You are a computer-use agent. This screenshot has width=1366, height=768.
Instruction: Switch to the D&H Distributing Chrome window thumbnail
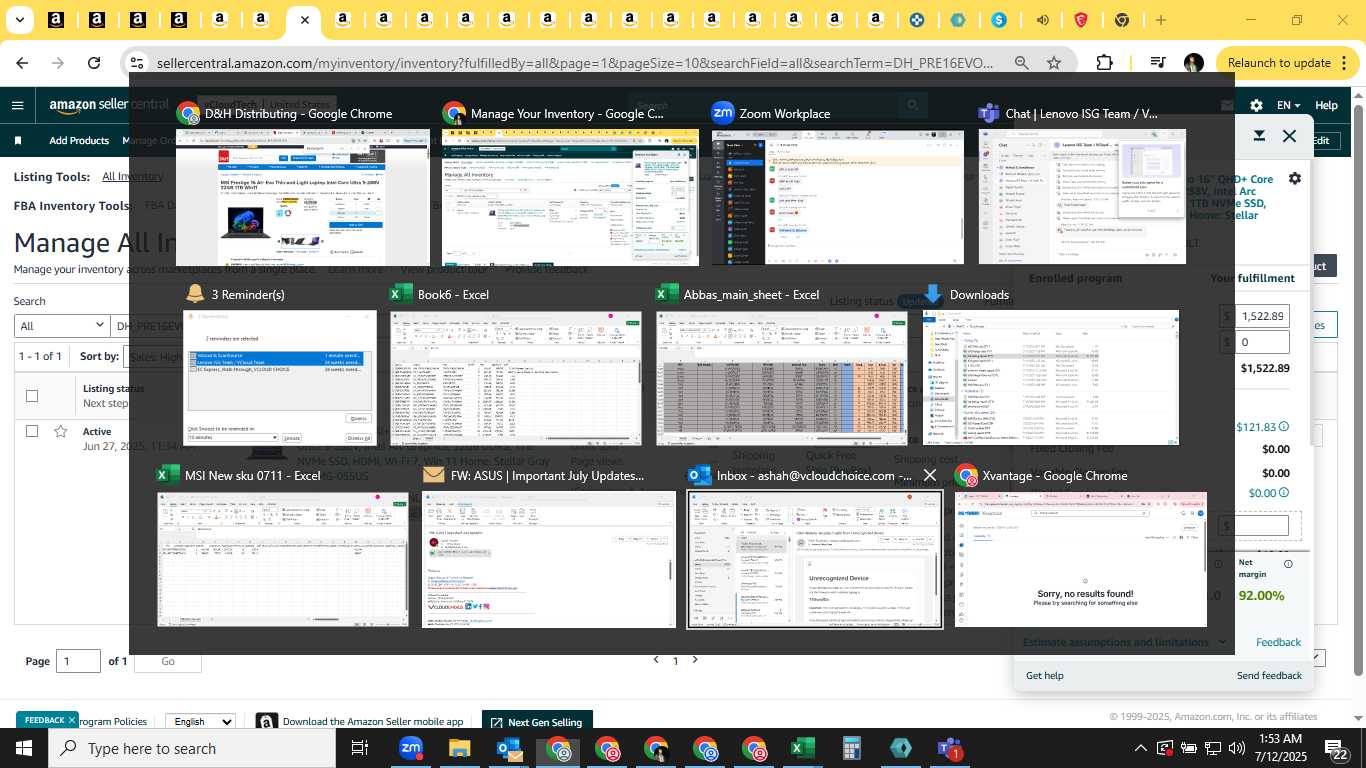[303, 197]
